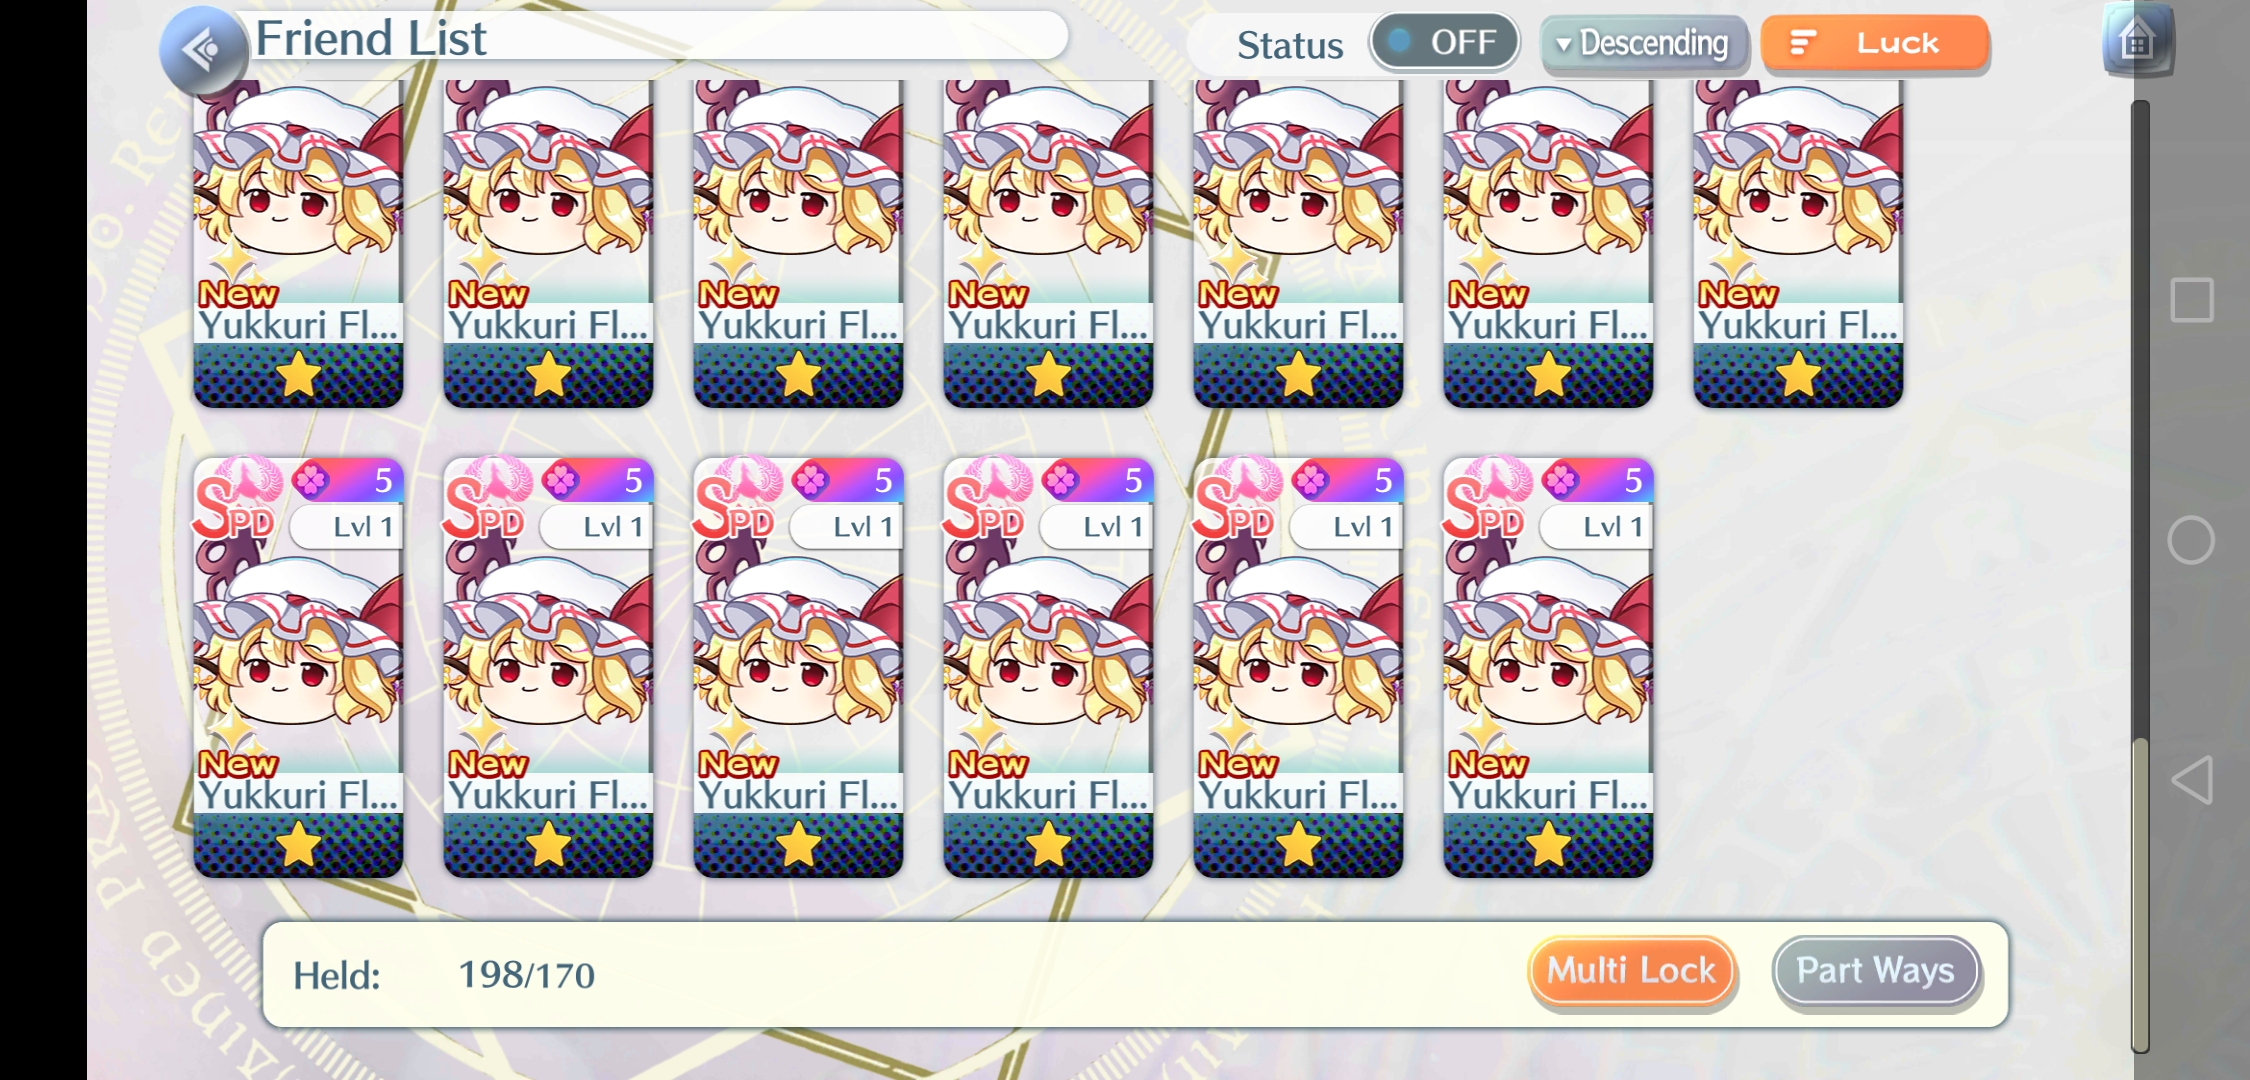Select third Yukkuri card in bottom row

(x=798, y=668)
